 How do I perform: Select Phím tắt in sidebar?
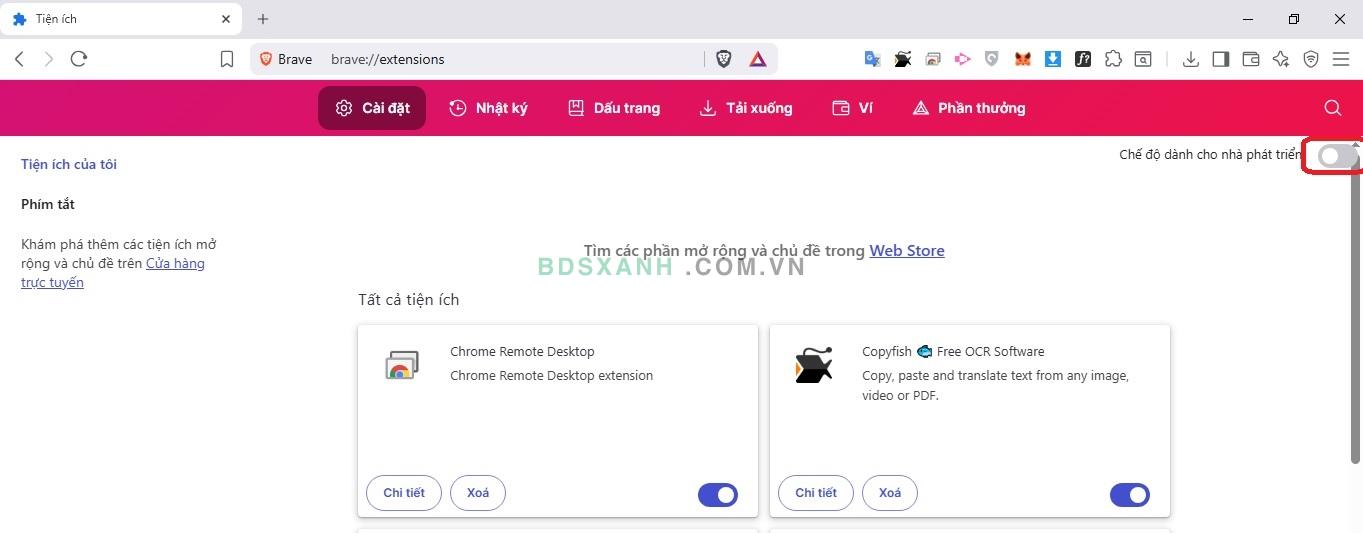tap(48, 204)
